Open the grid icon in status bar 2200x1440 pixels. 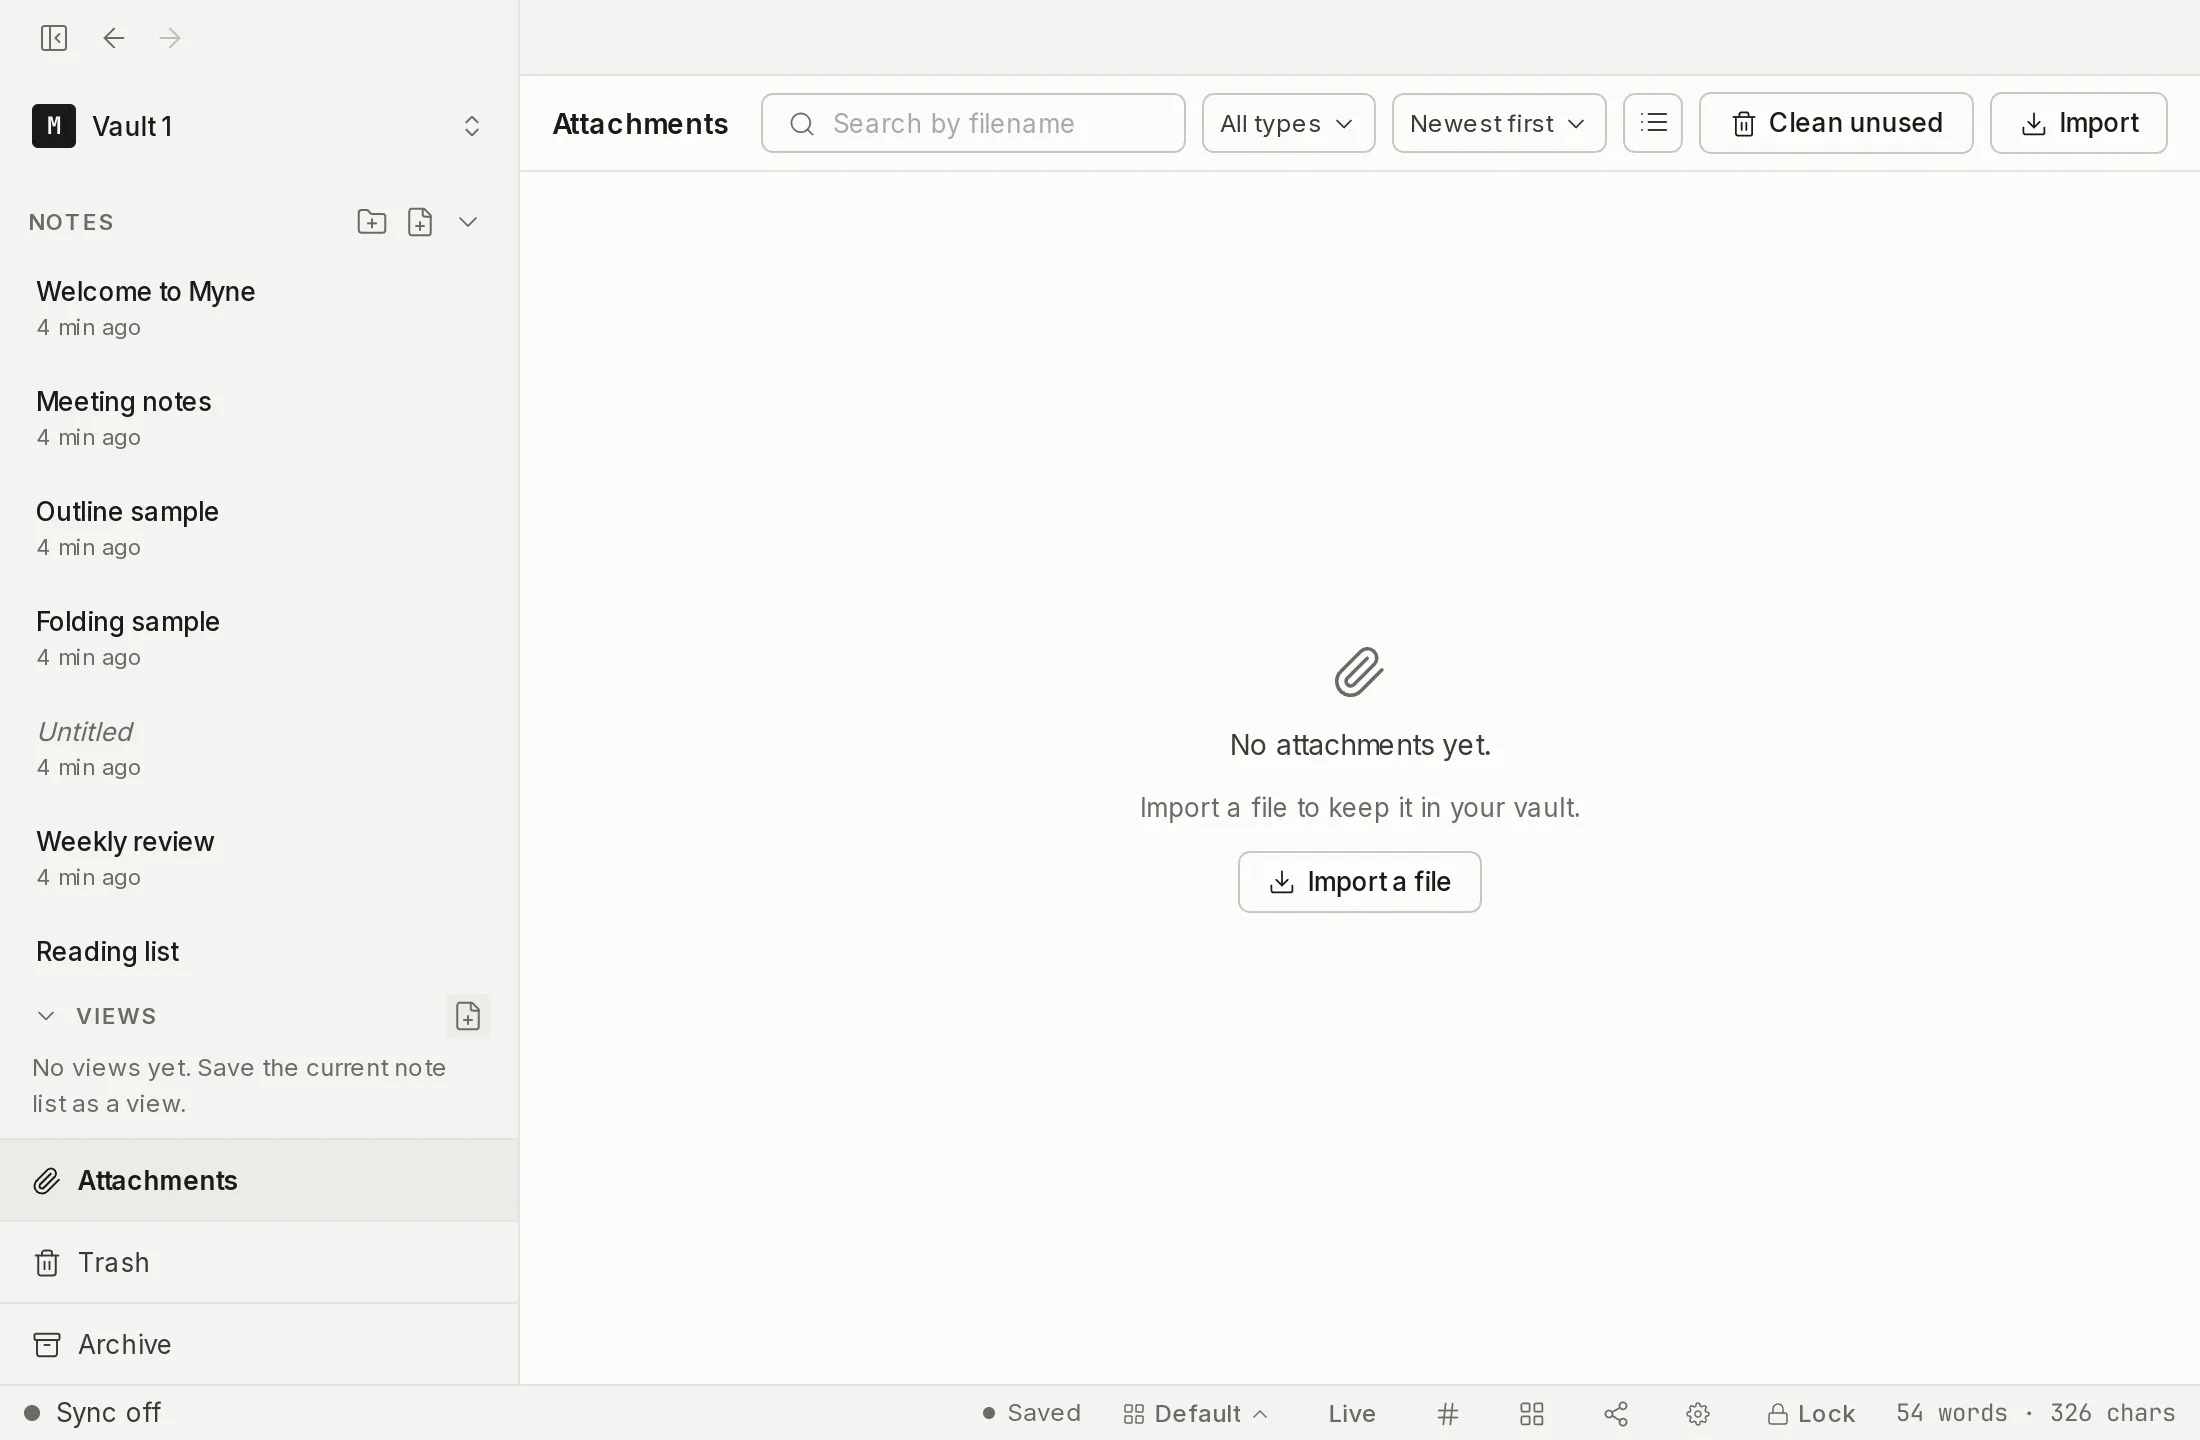1532,1414
